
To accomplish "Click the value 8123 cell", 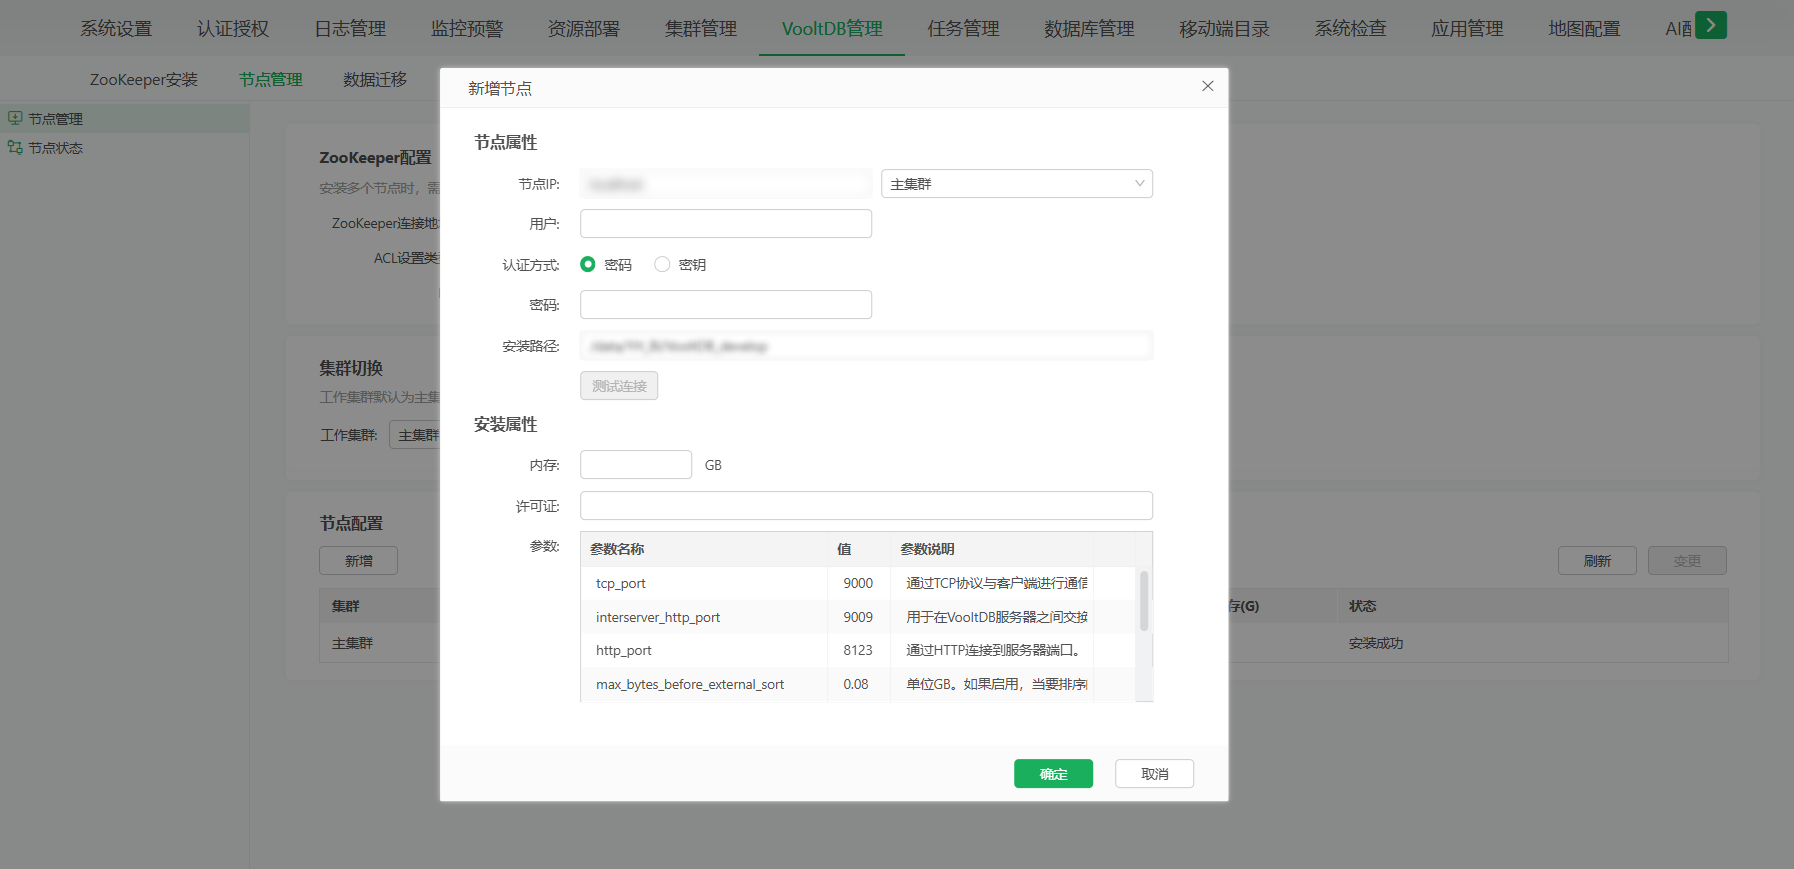I will [x=858, y=650].
